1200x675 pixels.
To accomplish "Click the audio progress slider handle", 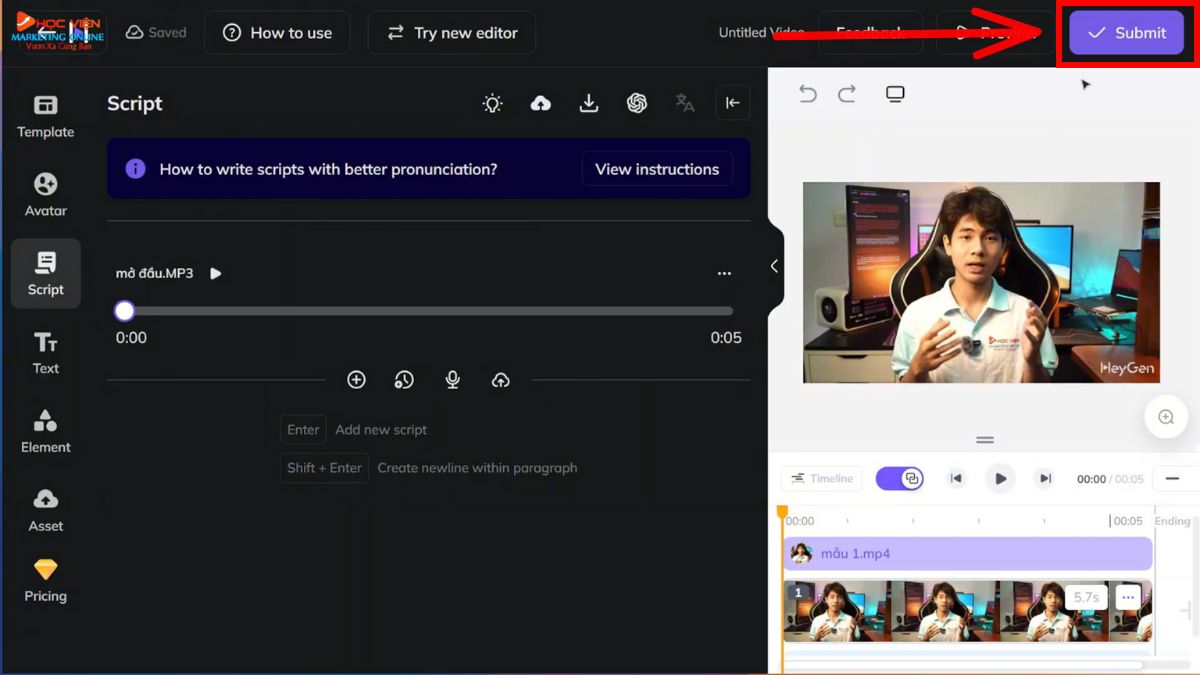I will [124, 311].
